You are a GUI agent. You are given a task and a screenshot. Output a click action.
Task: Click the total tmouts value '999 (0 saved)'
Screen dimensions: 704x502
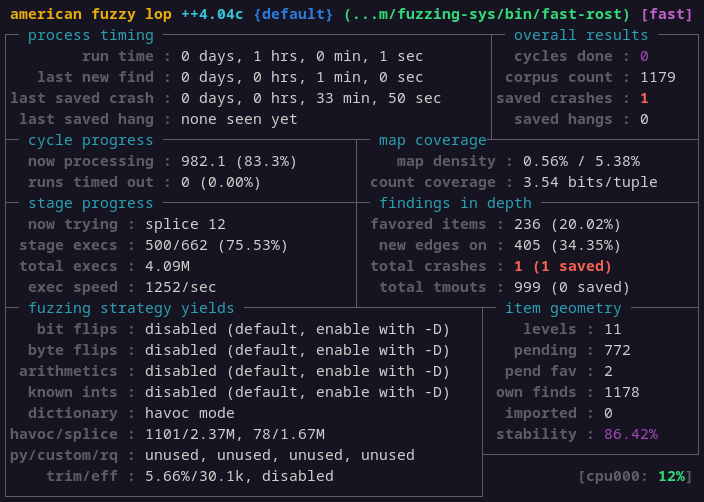click(x=572, y=287)
